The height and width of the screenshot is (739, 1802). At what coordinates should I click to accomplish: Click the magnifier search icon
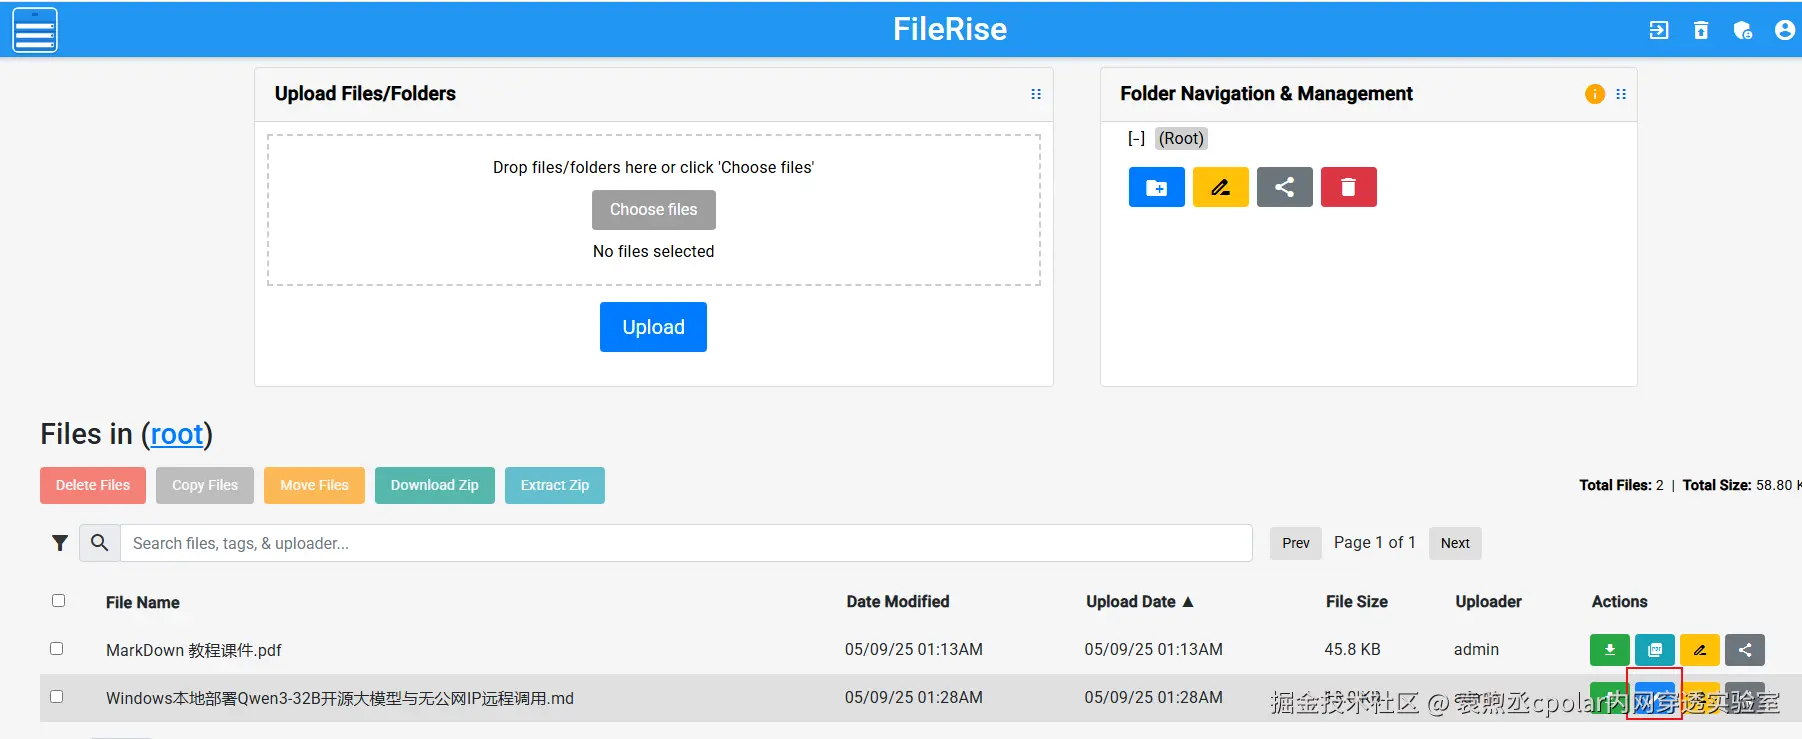coord(100,543)
